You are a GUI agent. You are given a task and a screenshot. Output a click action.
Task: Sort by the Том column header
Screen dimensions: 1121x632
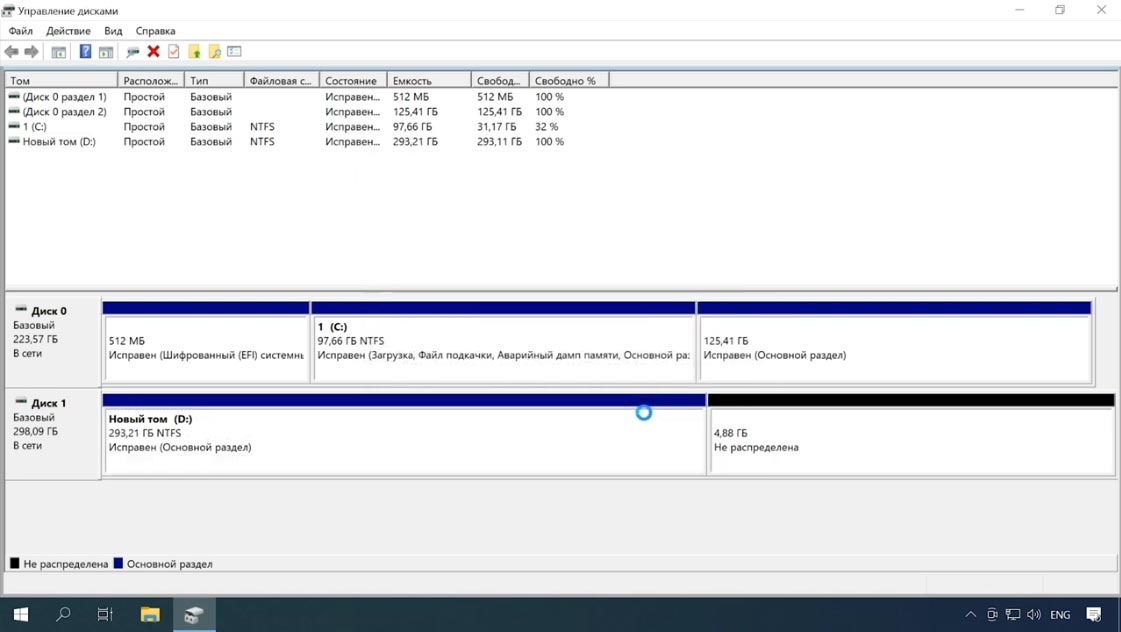click(x=61, y=81)
